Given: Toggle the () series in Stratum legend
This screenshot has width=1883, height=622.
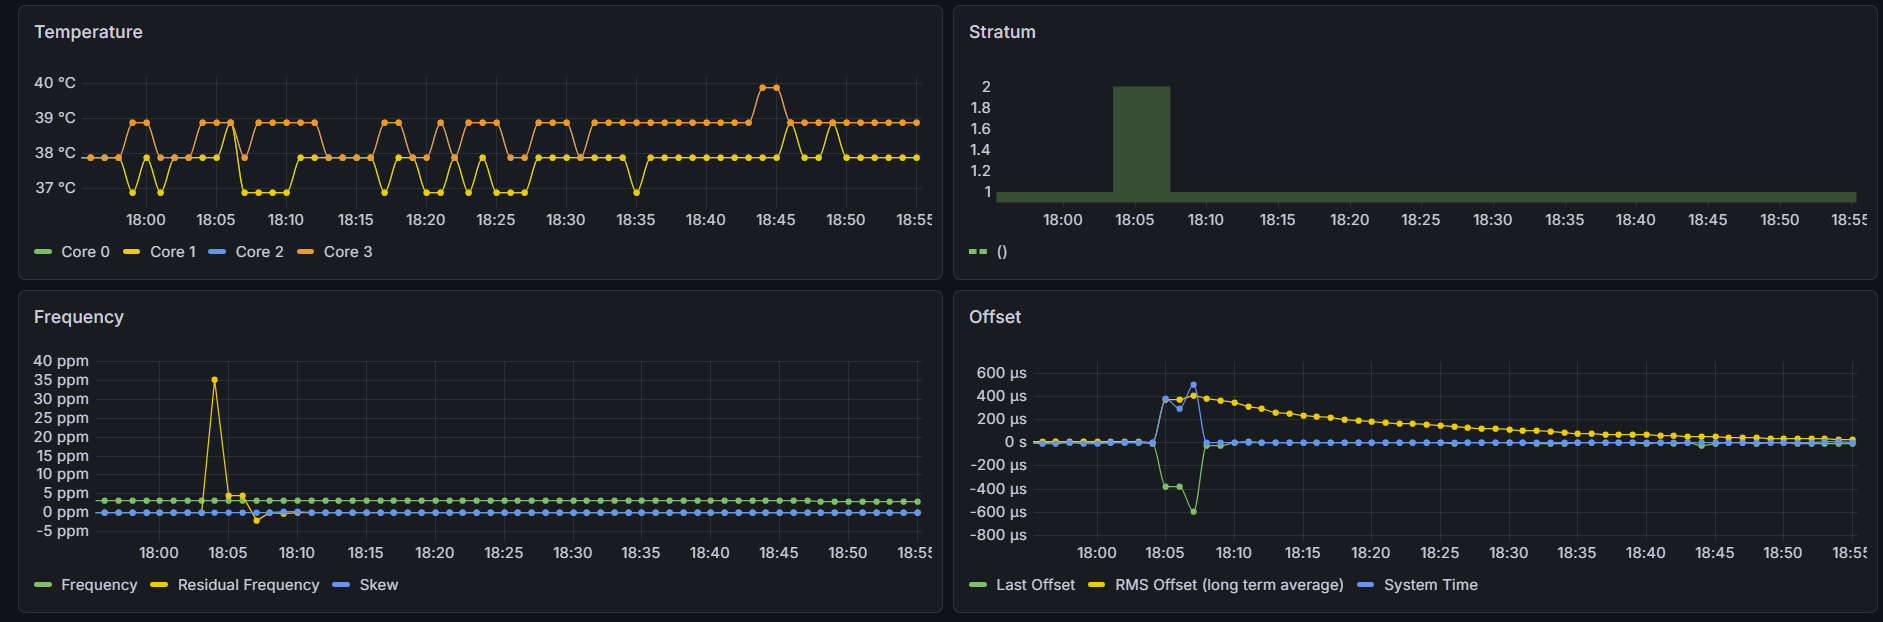Looking at the screenshot, I should coord(1002,252).
